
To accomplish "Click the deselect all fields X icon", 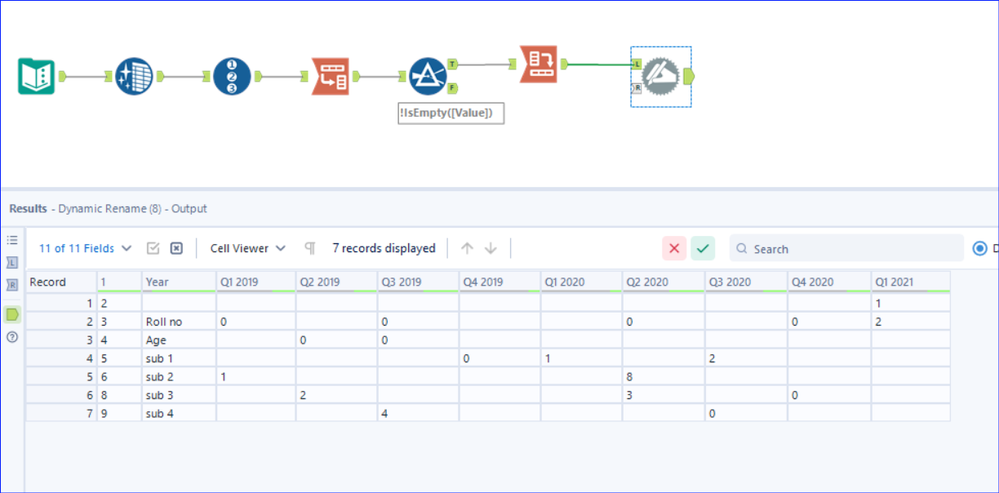I will (176, 248).
